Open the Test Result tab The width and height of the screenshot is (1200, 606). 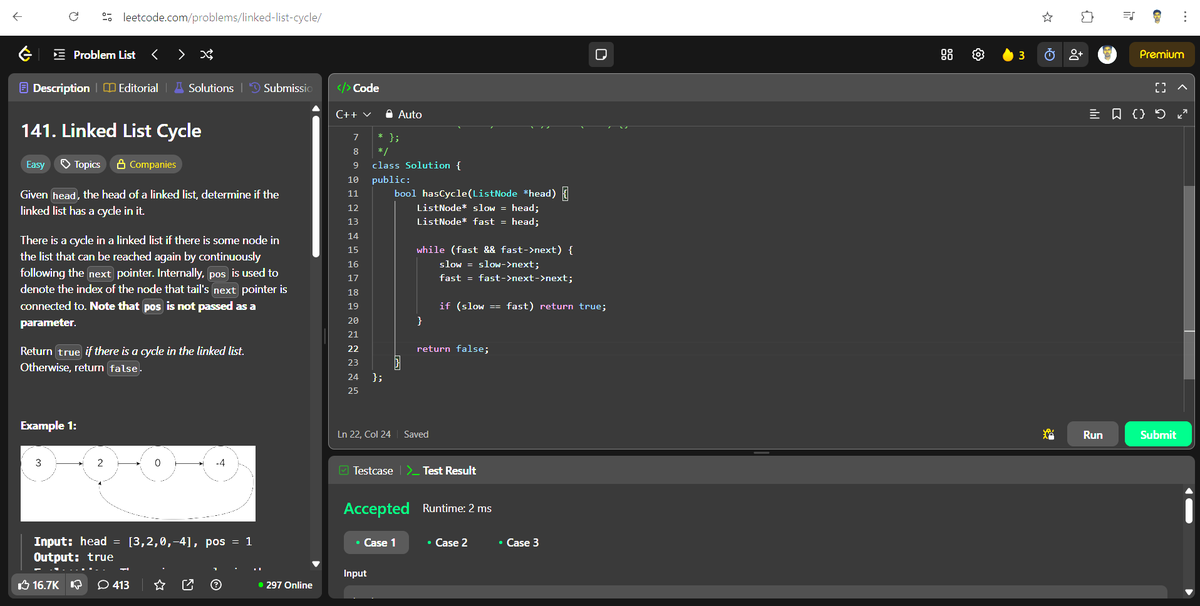pyautogui.click(x=441, y=470)
